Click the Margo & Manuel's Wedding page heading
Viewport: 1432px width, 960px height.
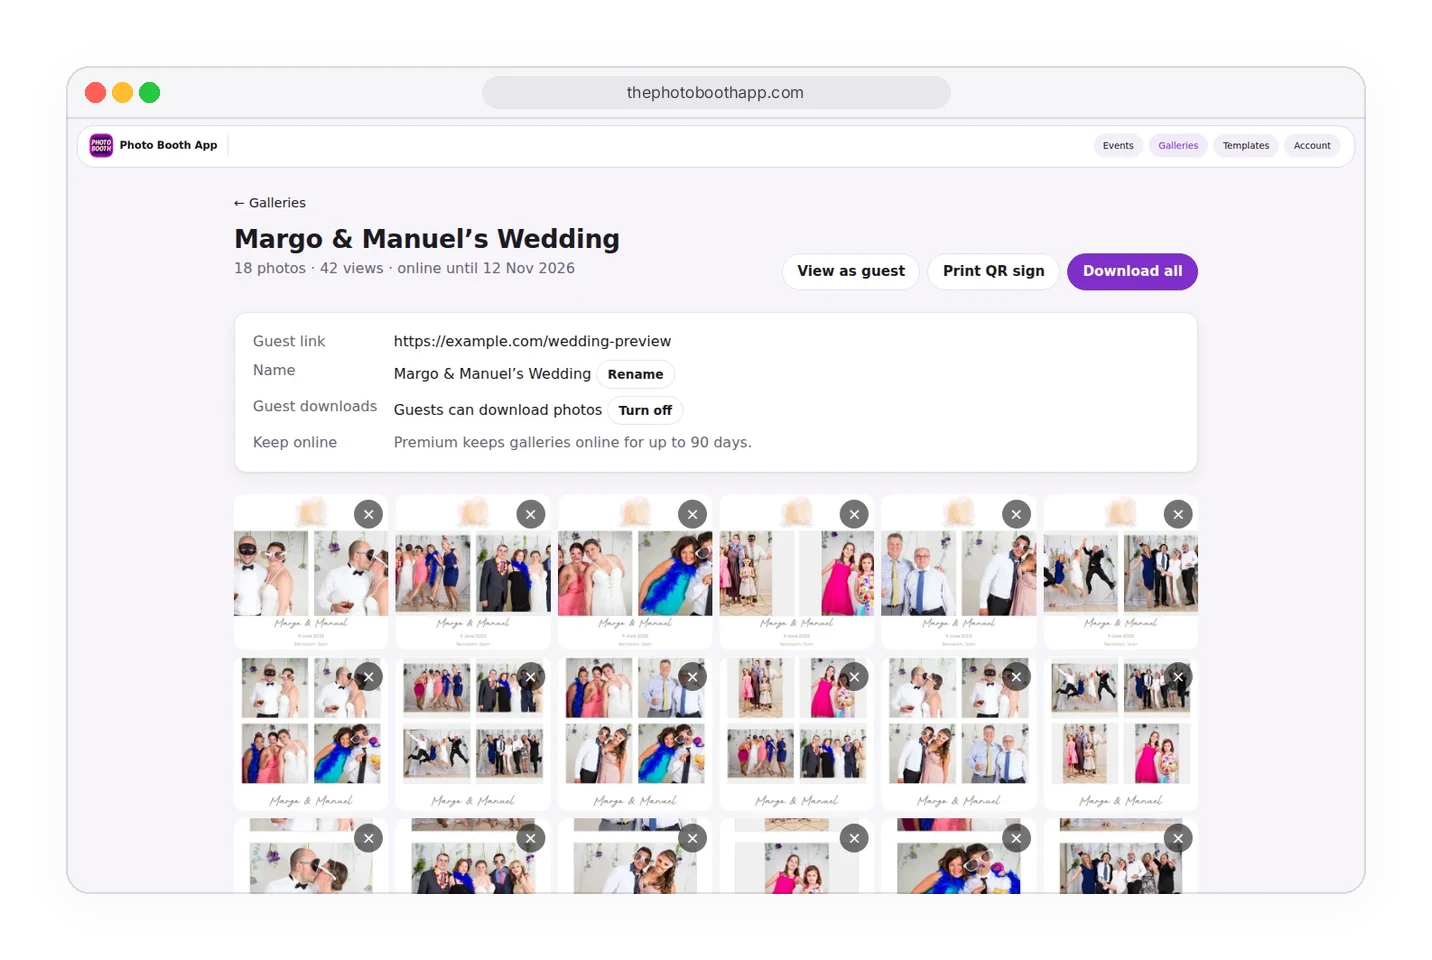[x=427, y=239]
